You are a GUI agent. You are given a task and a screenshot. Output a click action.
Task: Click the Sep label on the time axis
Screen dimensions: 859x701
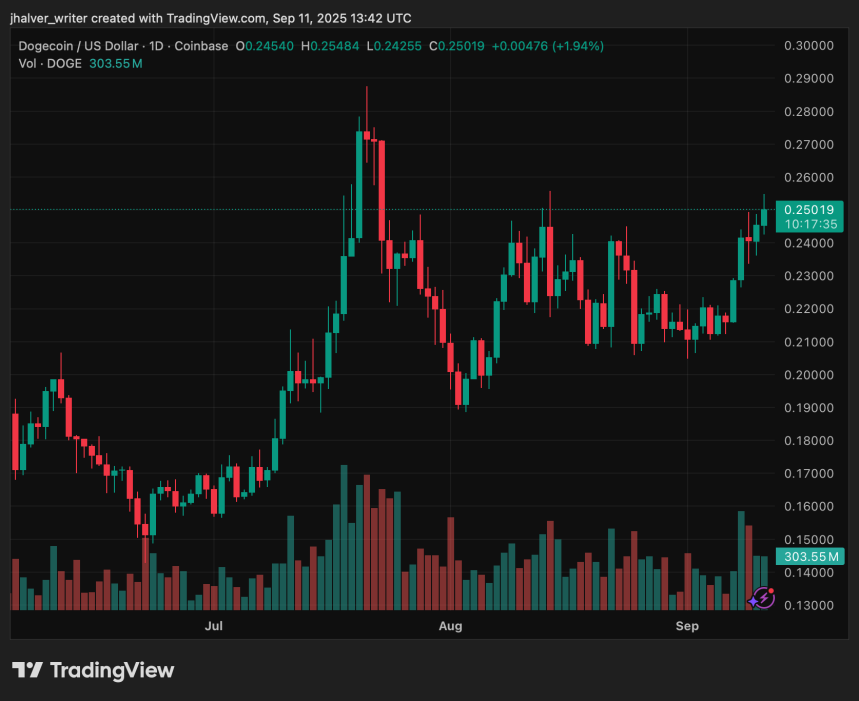coord(687,626)
